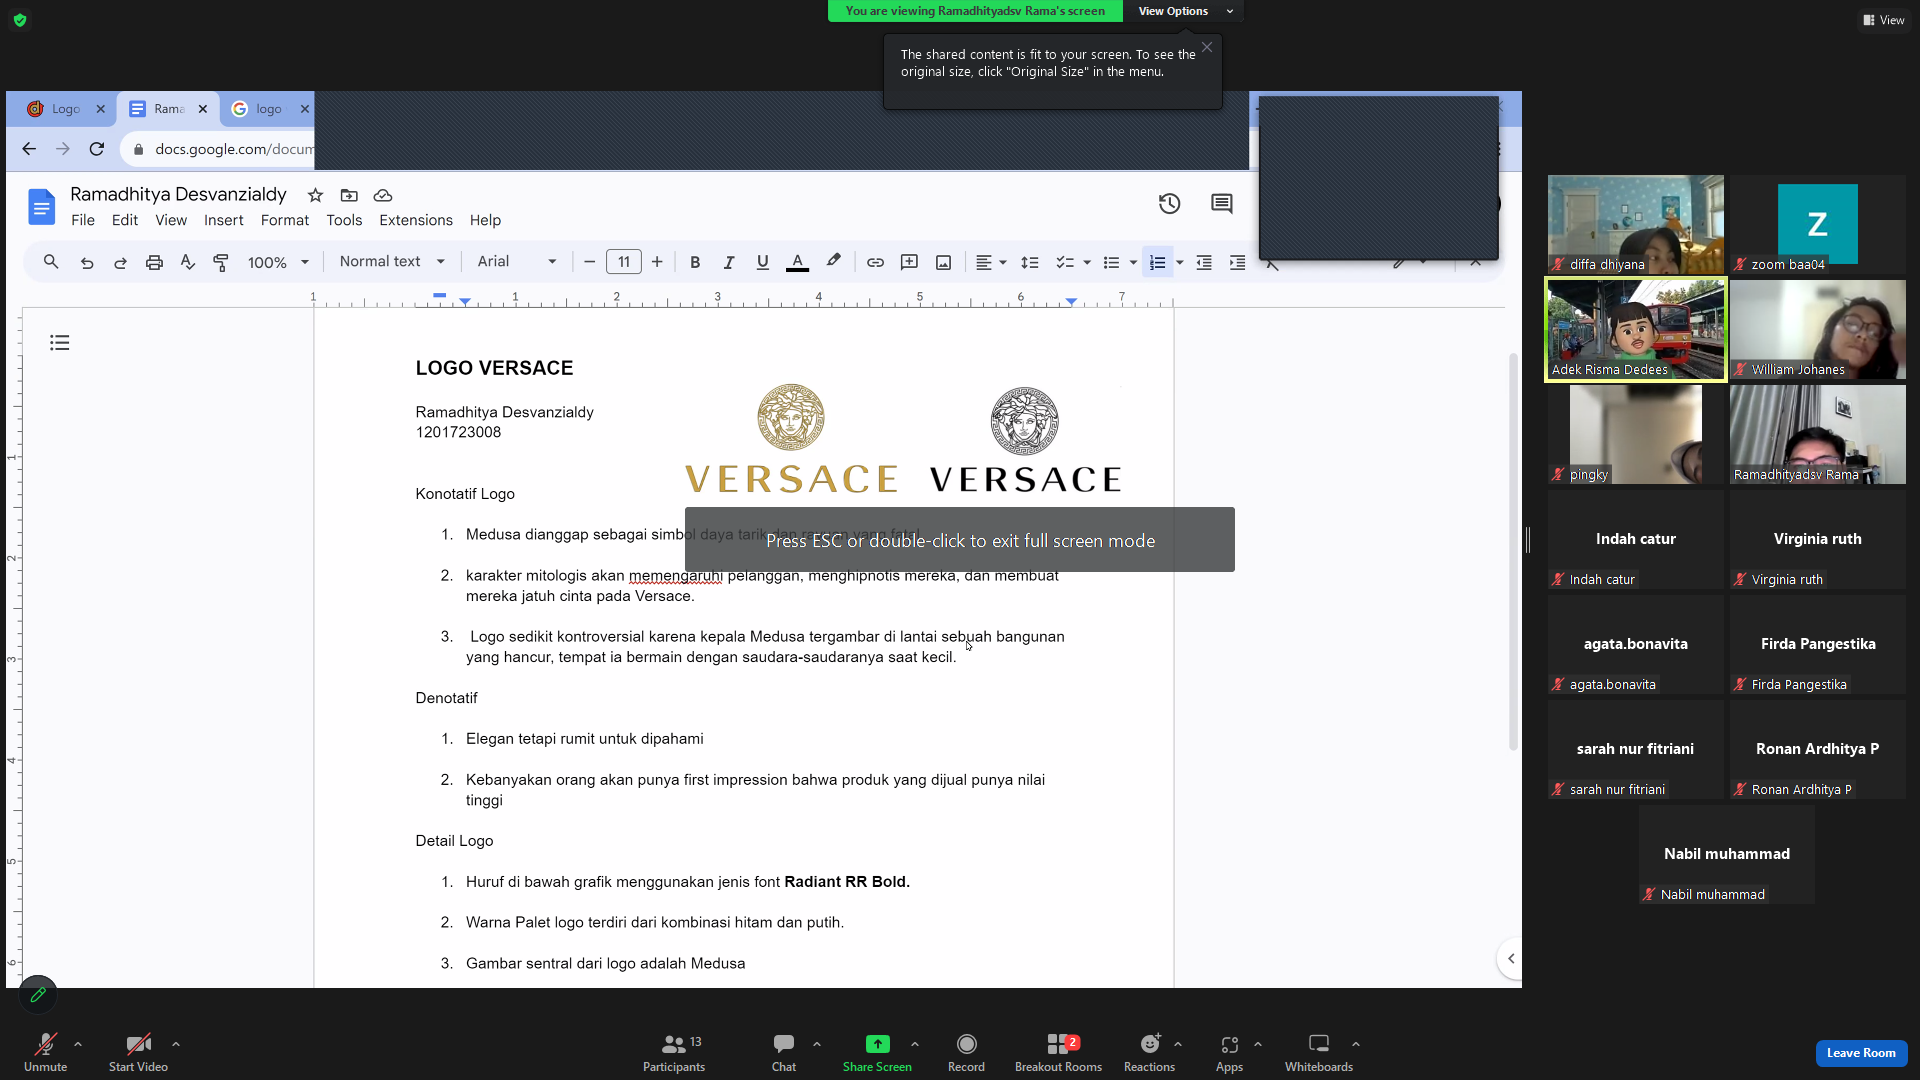Viewport: 1920px width, 1080px height.
Task: Open the Format menu
Action: 285,220
